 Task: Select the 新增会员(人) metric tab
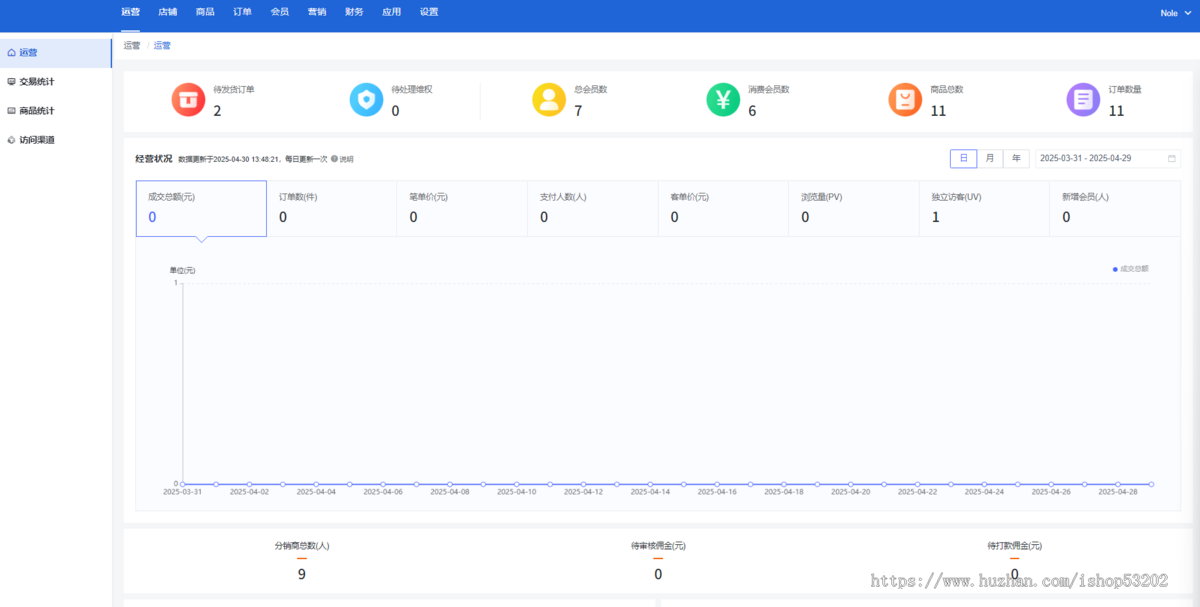(1115, 208)
